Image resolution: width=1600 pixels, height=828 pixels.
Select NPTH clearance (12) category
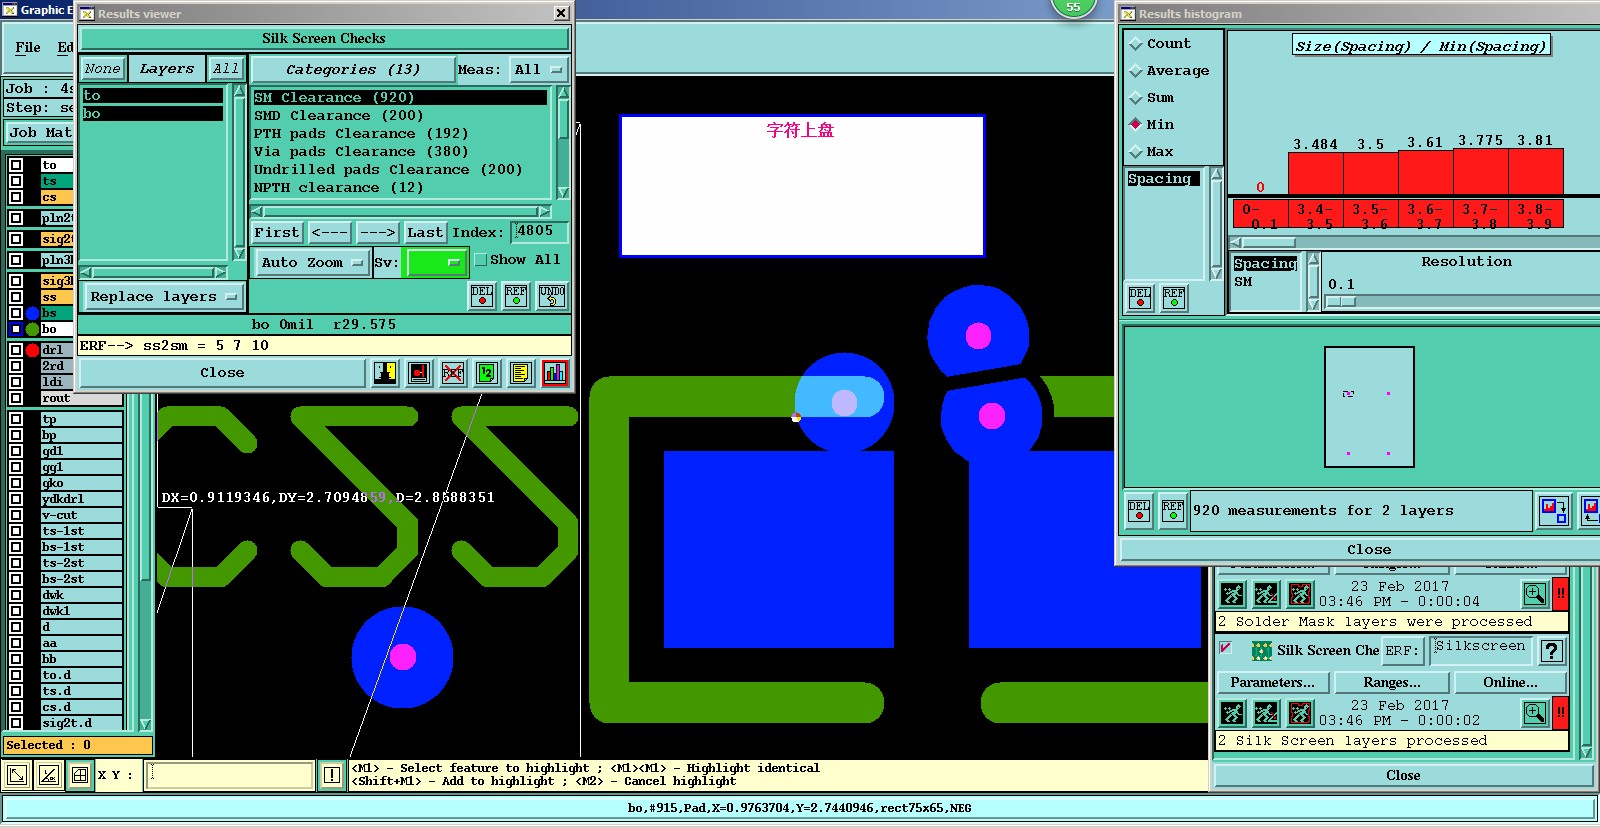(338, 187)
